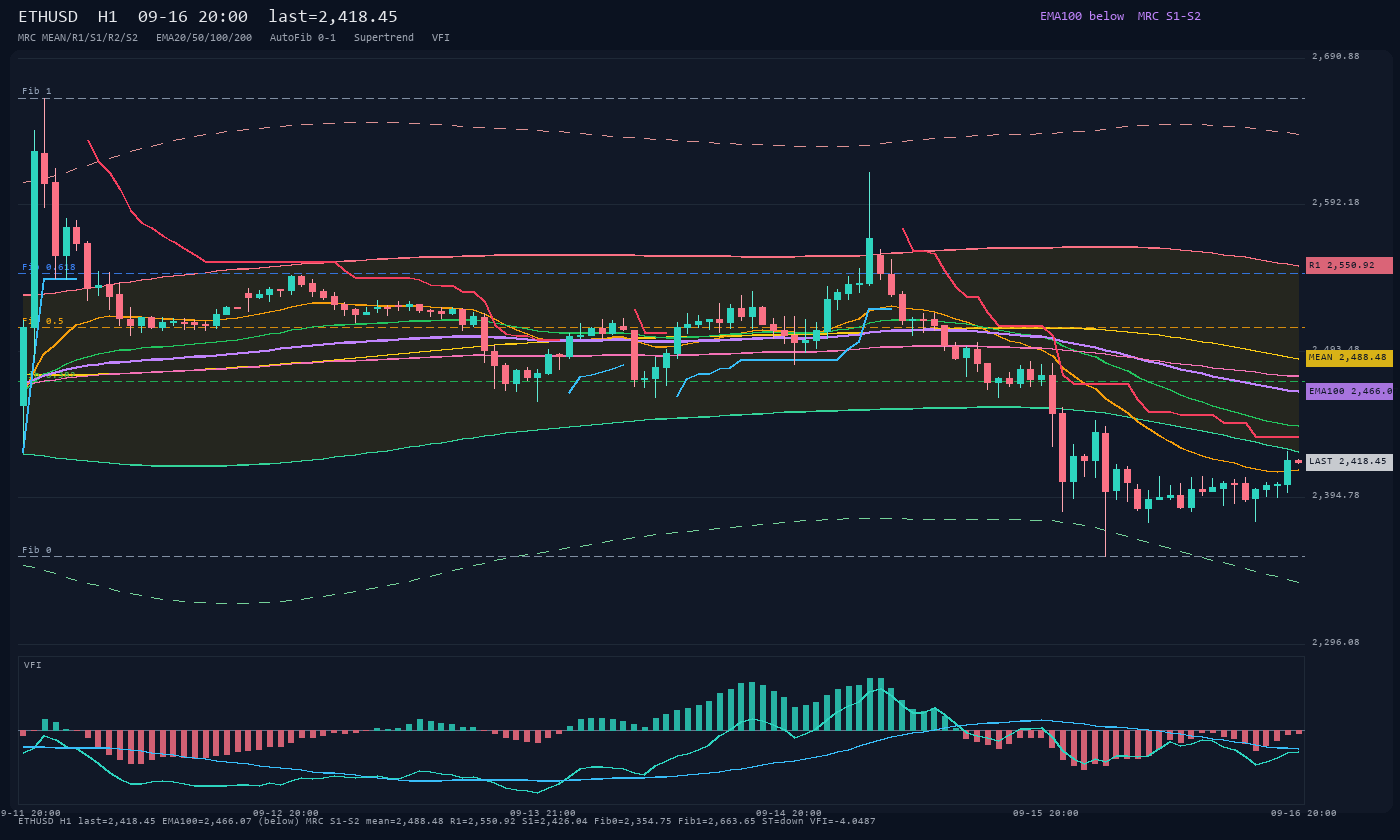Image resolution: width=1400 pixels, height=840 pixels.
Task: Click the 09-14 20:00 time axis label
Action: click(x=788, y=813)
